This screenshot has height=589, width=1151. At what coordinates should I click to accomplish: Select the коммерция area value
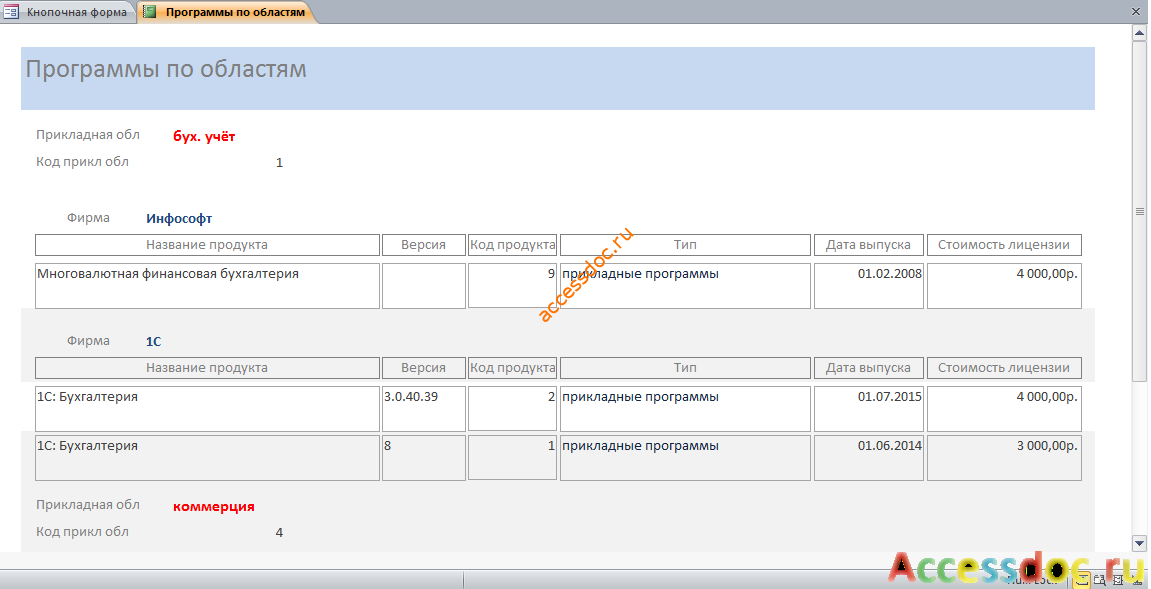pos(214,506)
